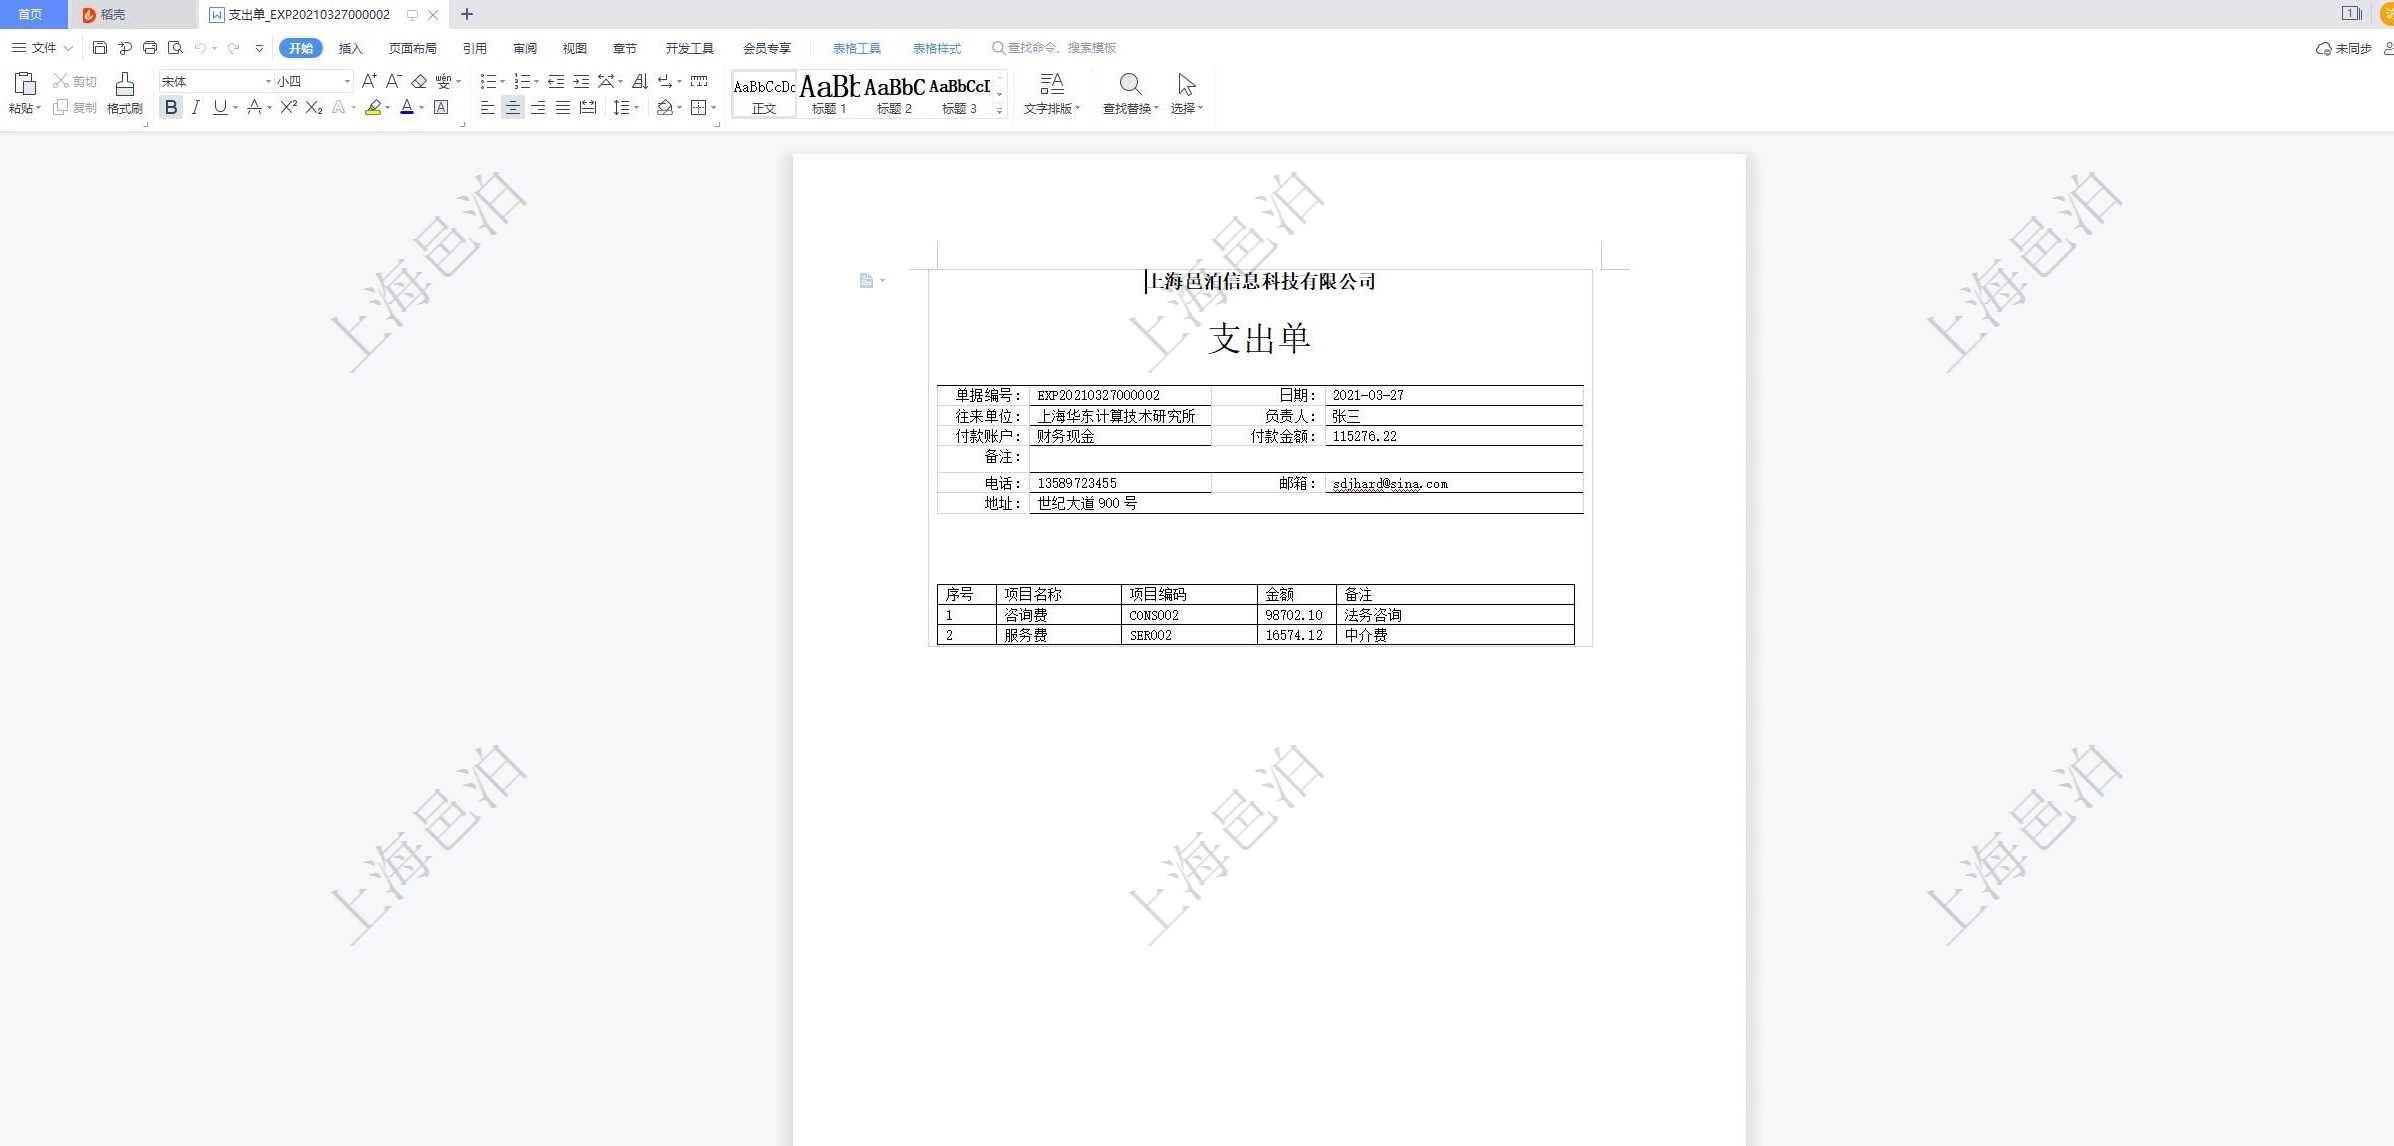Click the Format Painter (格式刷) icon
The image size is (2394, 1146).
(x=124, y=92)
